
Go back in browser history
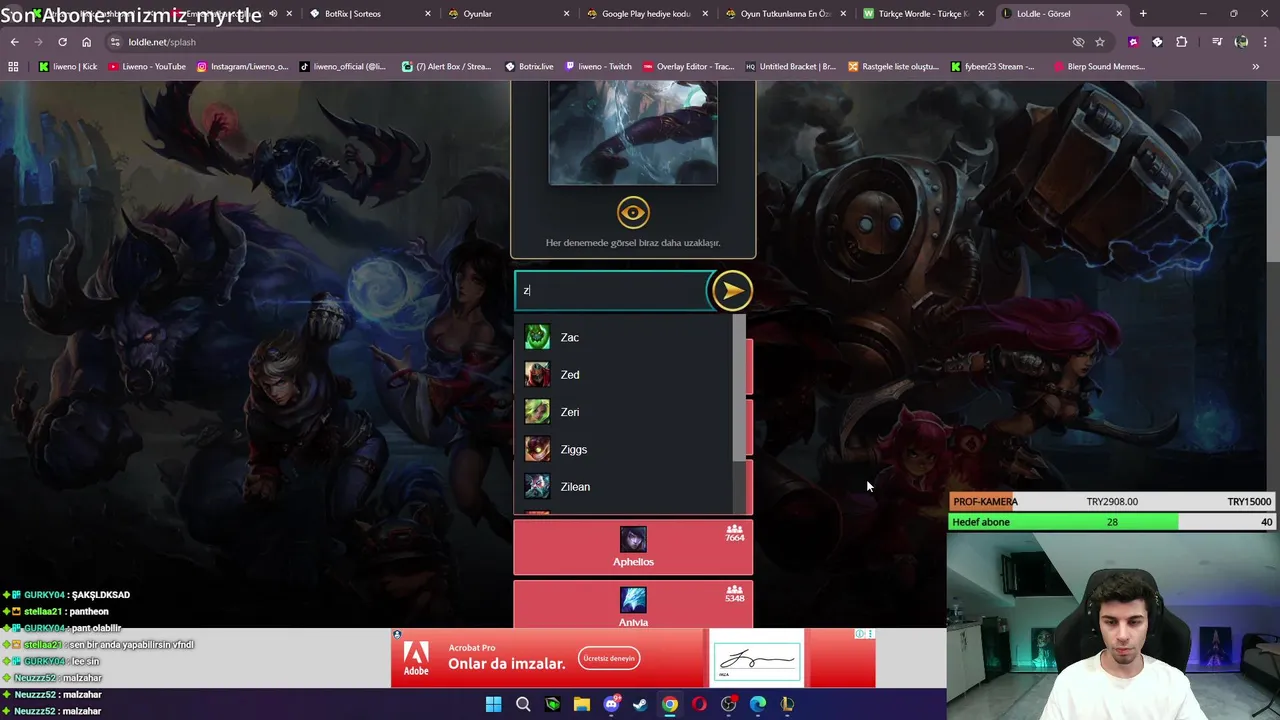coord(14,42)
